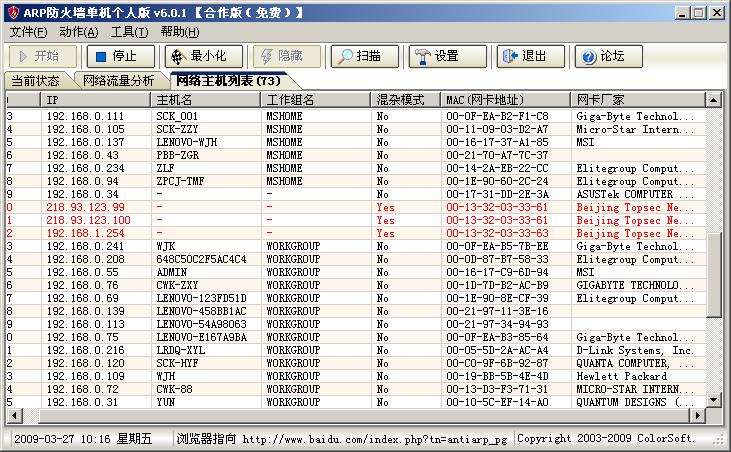
Task: Click the horizontal scrollbar thumb
Action: click(x=365, y=415)
